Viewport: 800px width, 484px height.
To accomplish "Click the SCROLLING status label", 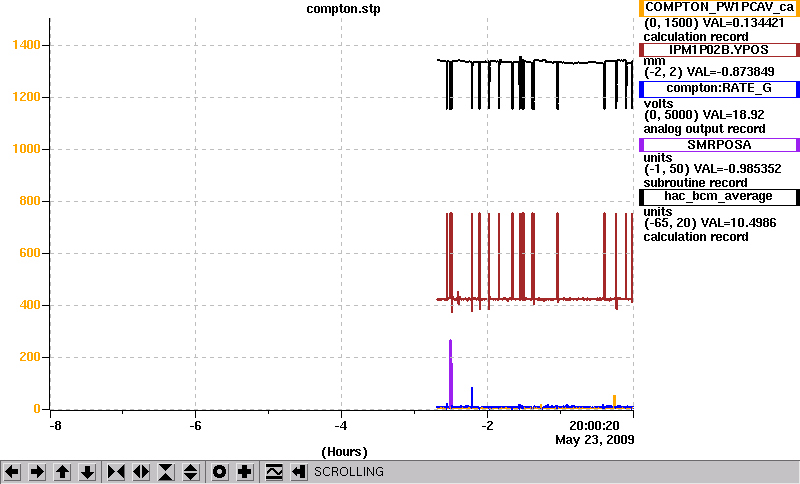I will (349, 472).
